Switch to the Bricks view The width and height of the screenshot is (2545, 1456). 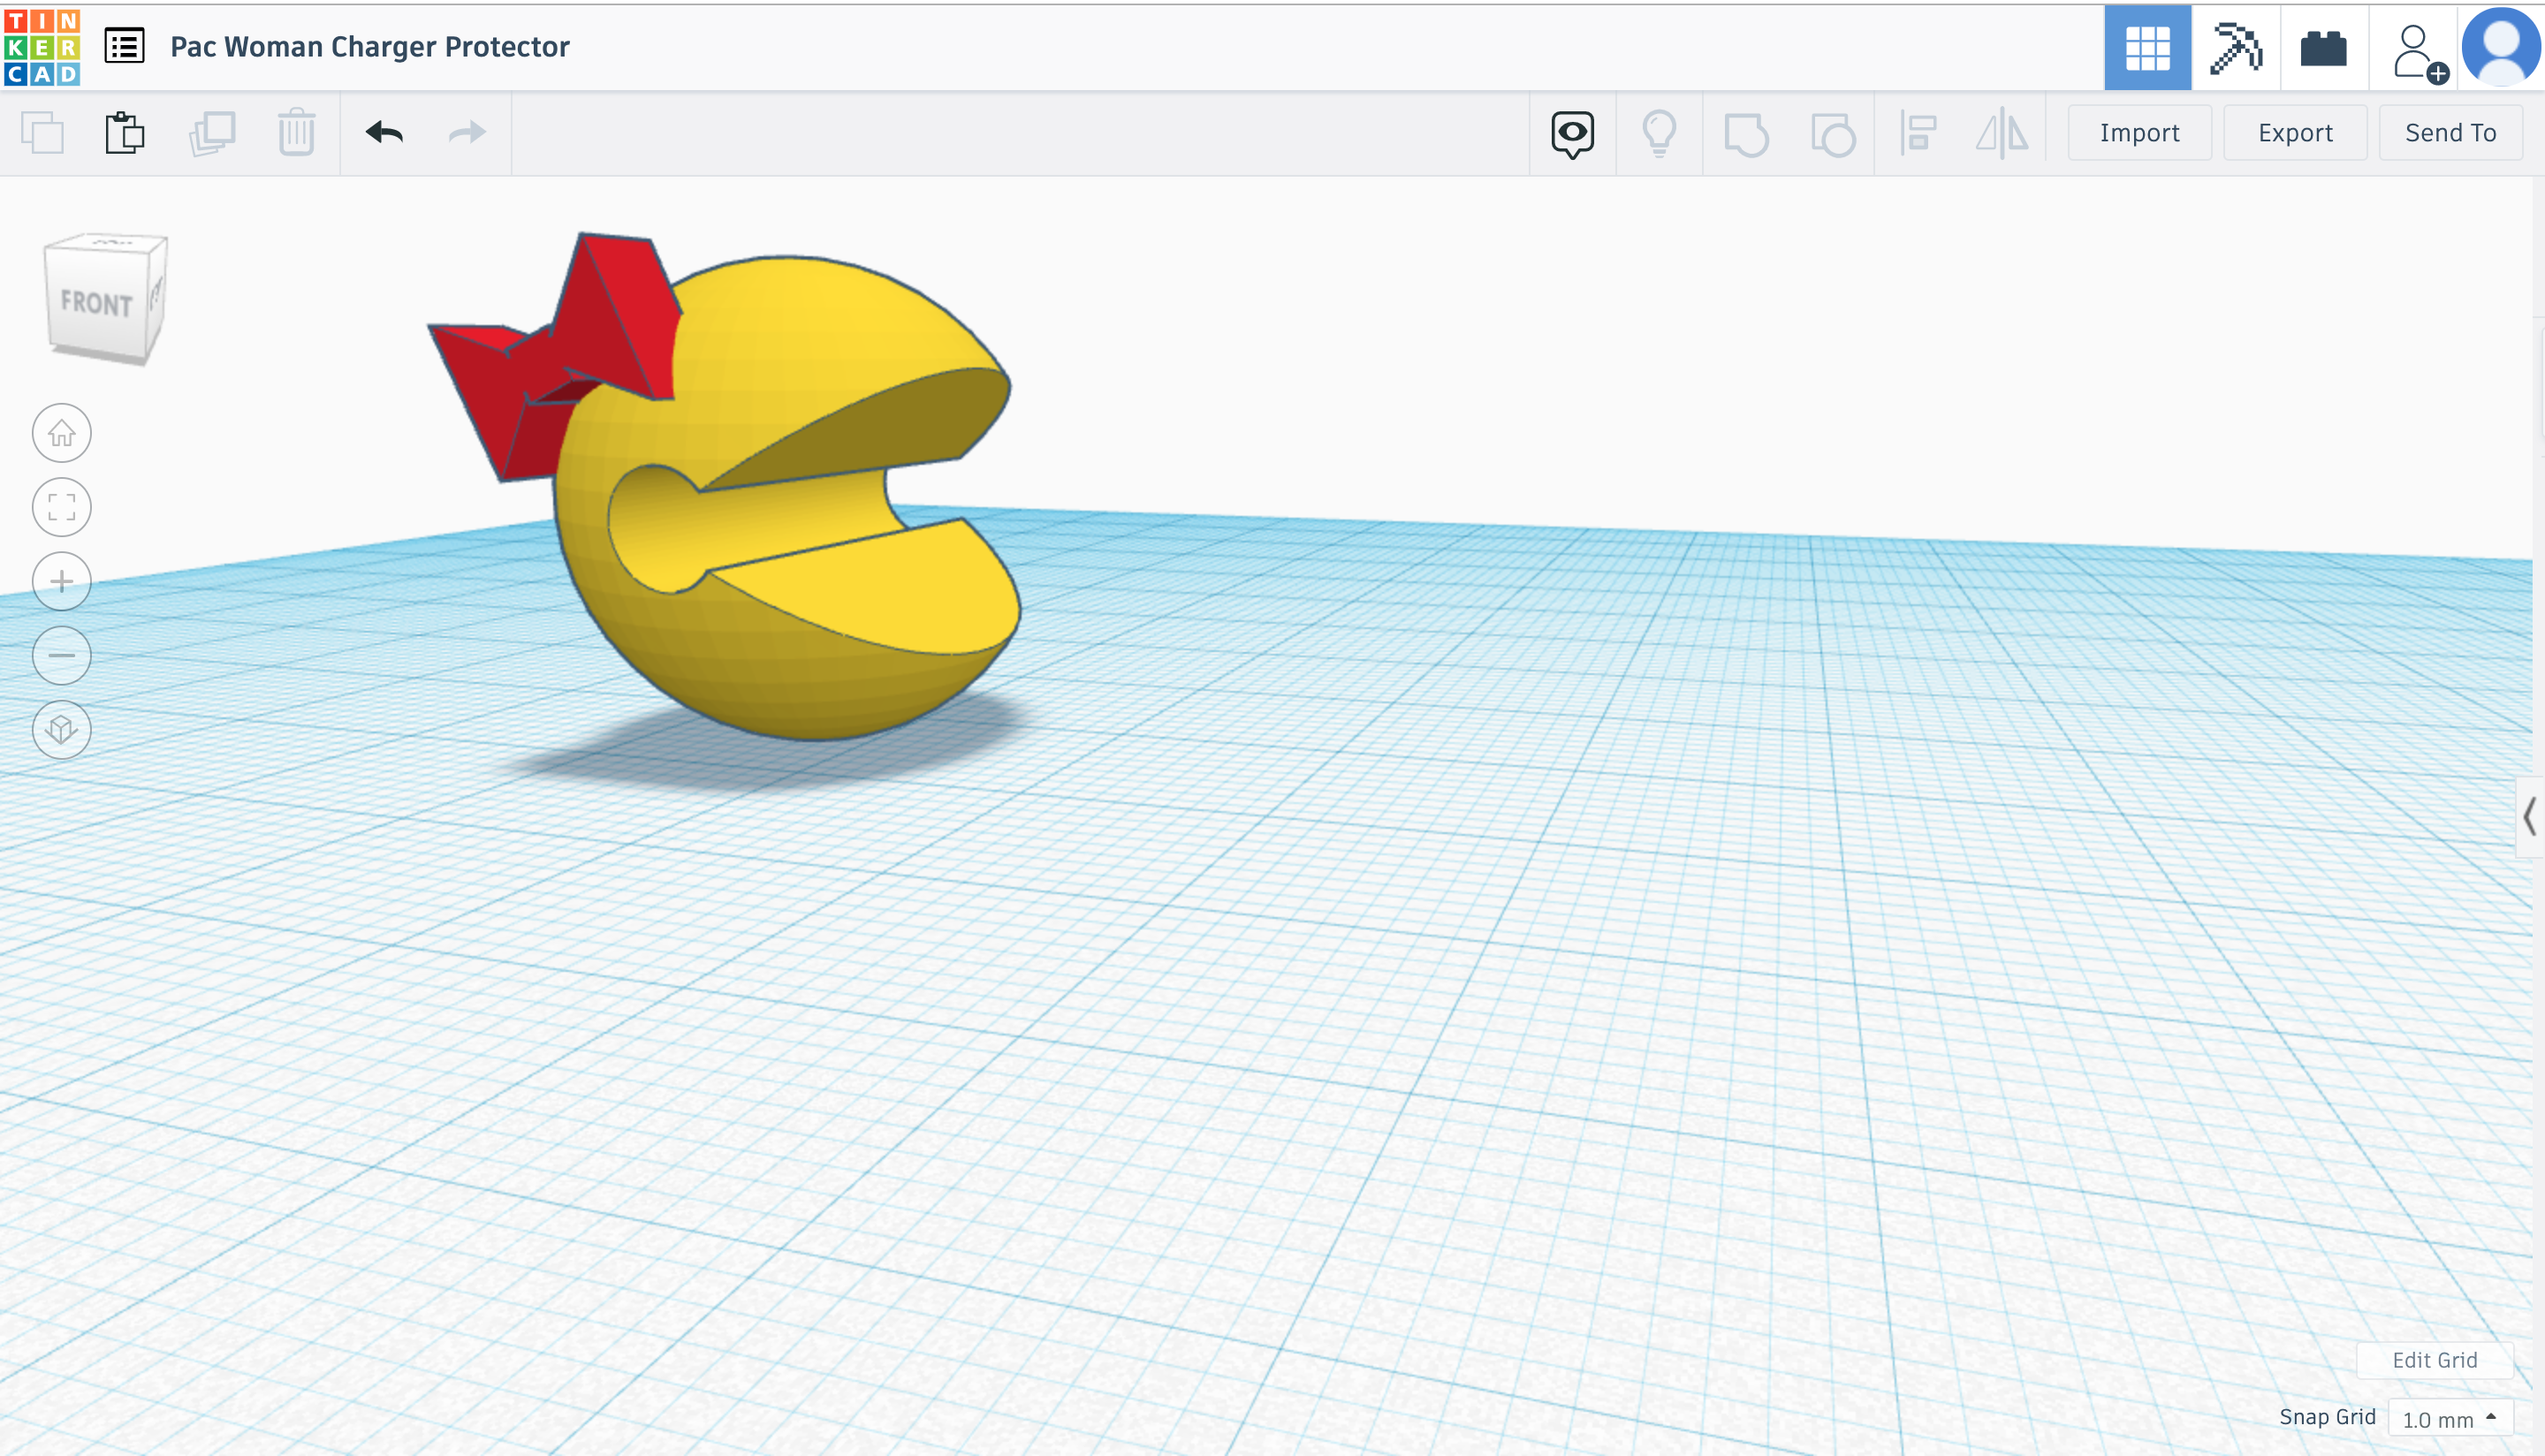click(2323, 47)
